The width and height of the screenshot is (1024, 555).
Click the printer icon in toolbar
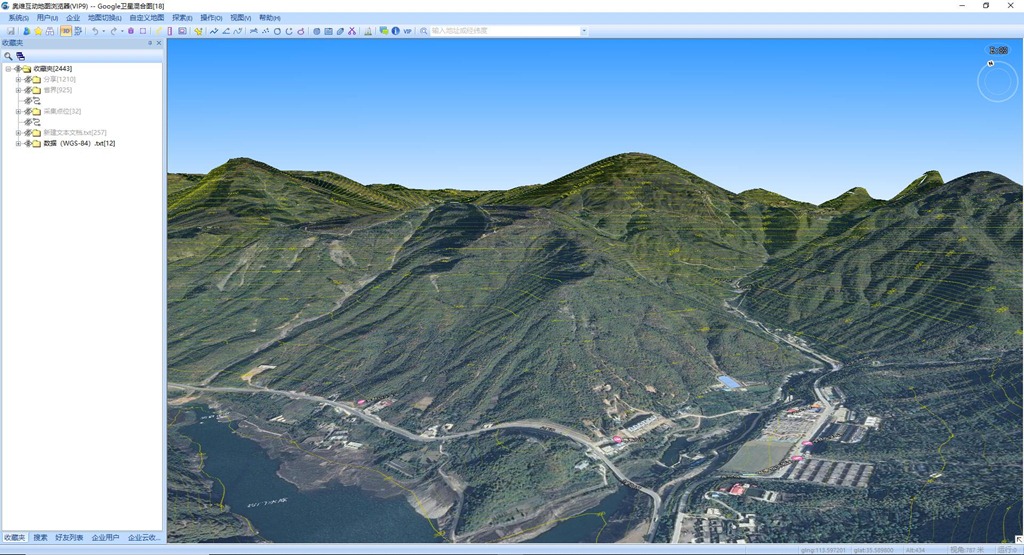click(x=50, y=31)
